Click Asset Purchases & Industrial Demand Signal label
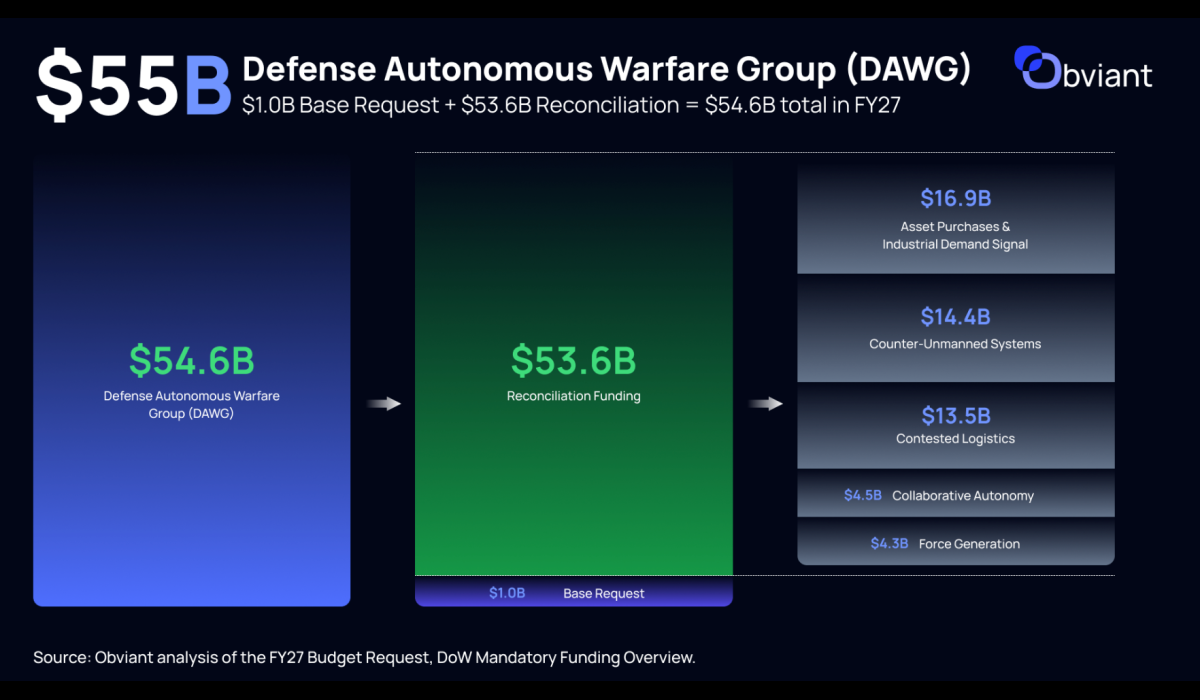 pyautogui.click(x=955, y=235)
